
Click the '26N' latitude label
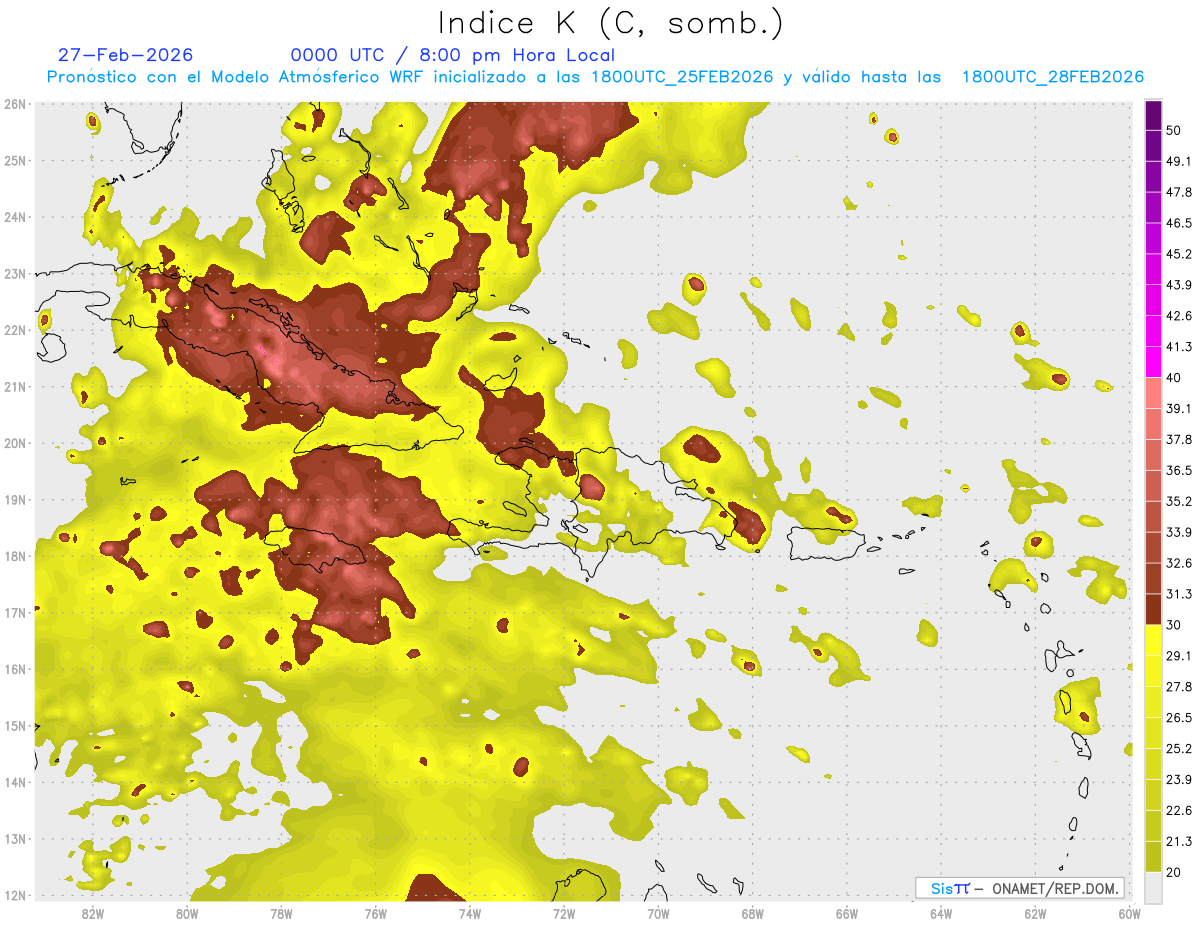point(15,104)
